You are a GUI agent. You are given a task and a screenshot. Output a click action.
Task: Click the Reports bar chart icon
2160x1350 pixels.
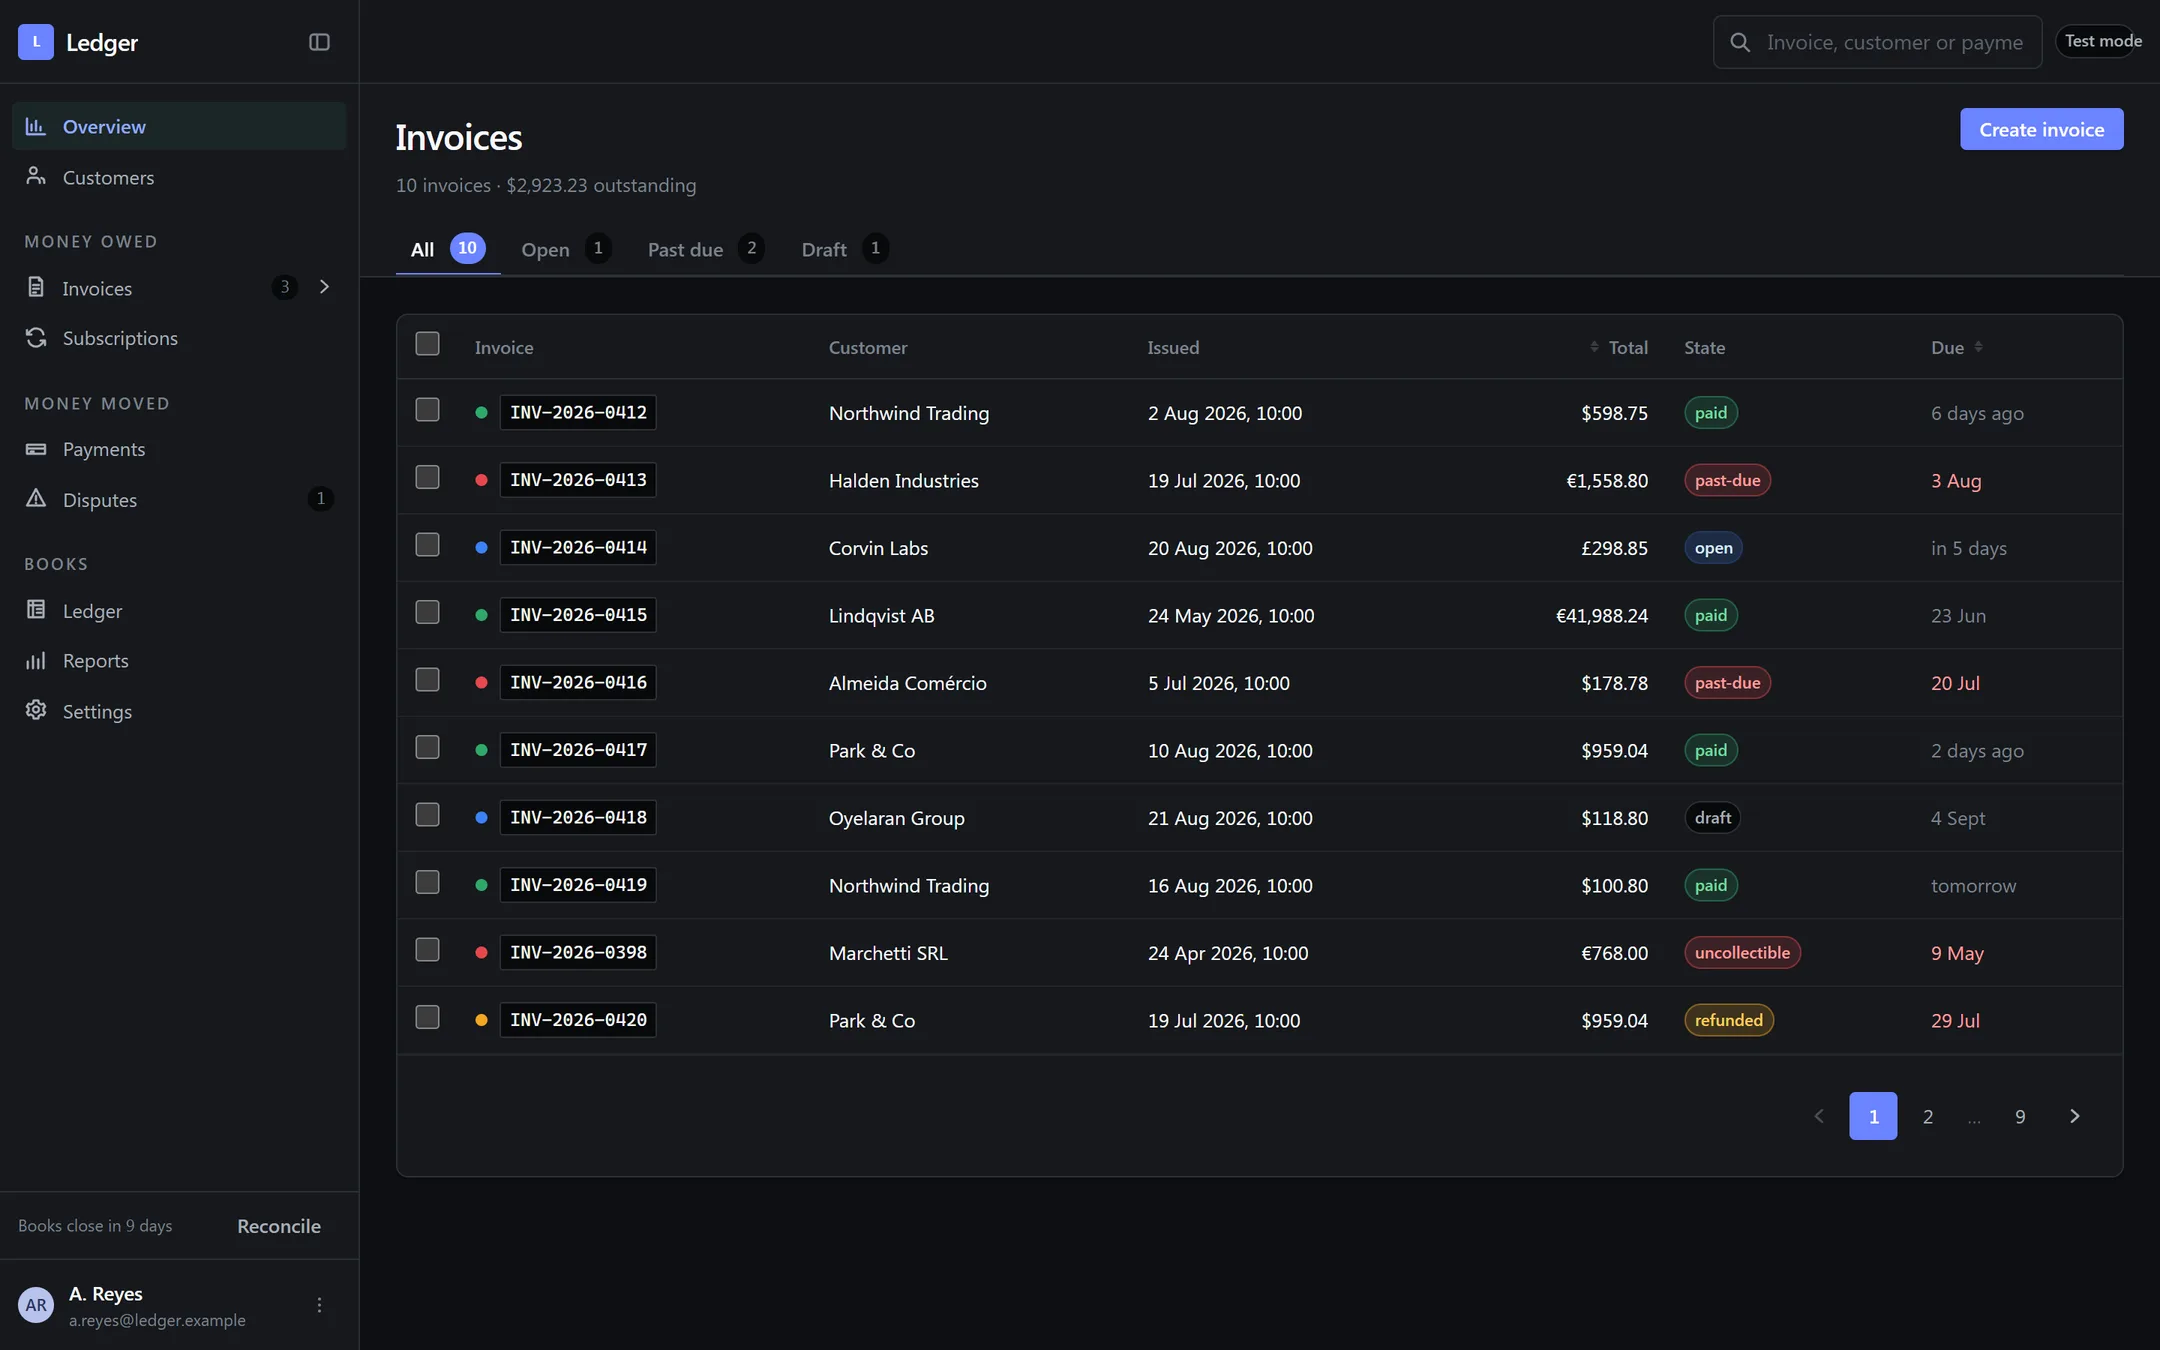coord(36,660)
